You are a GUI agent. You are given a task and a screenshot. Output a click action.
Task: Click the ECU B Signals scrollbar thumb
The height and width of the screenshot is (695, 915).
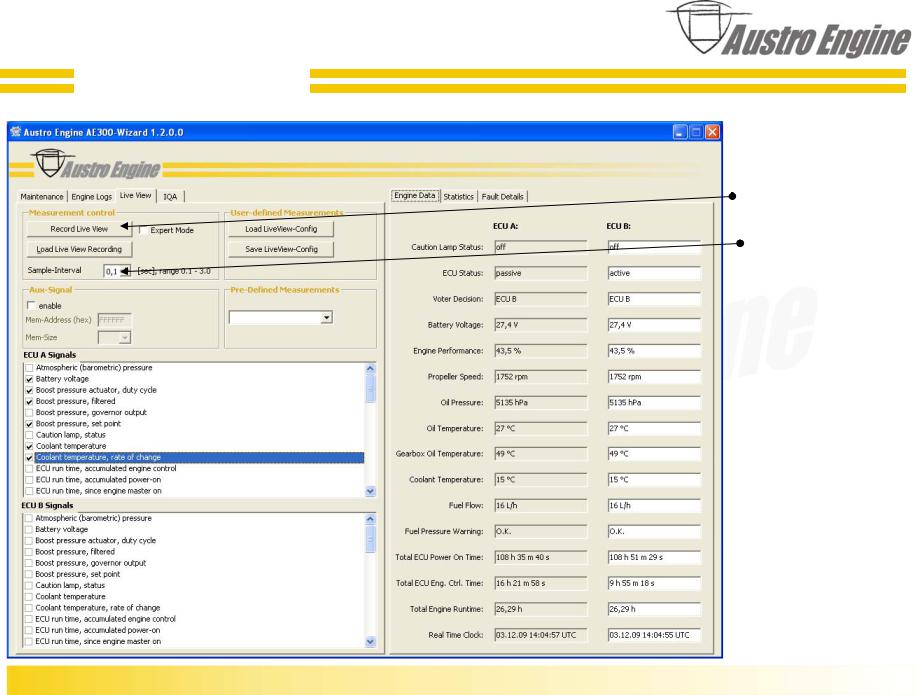coord(370,539)
